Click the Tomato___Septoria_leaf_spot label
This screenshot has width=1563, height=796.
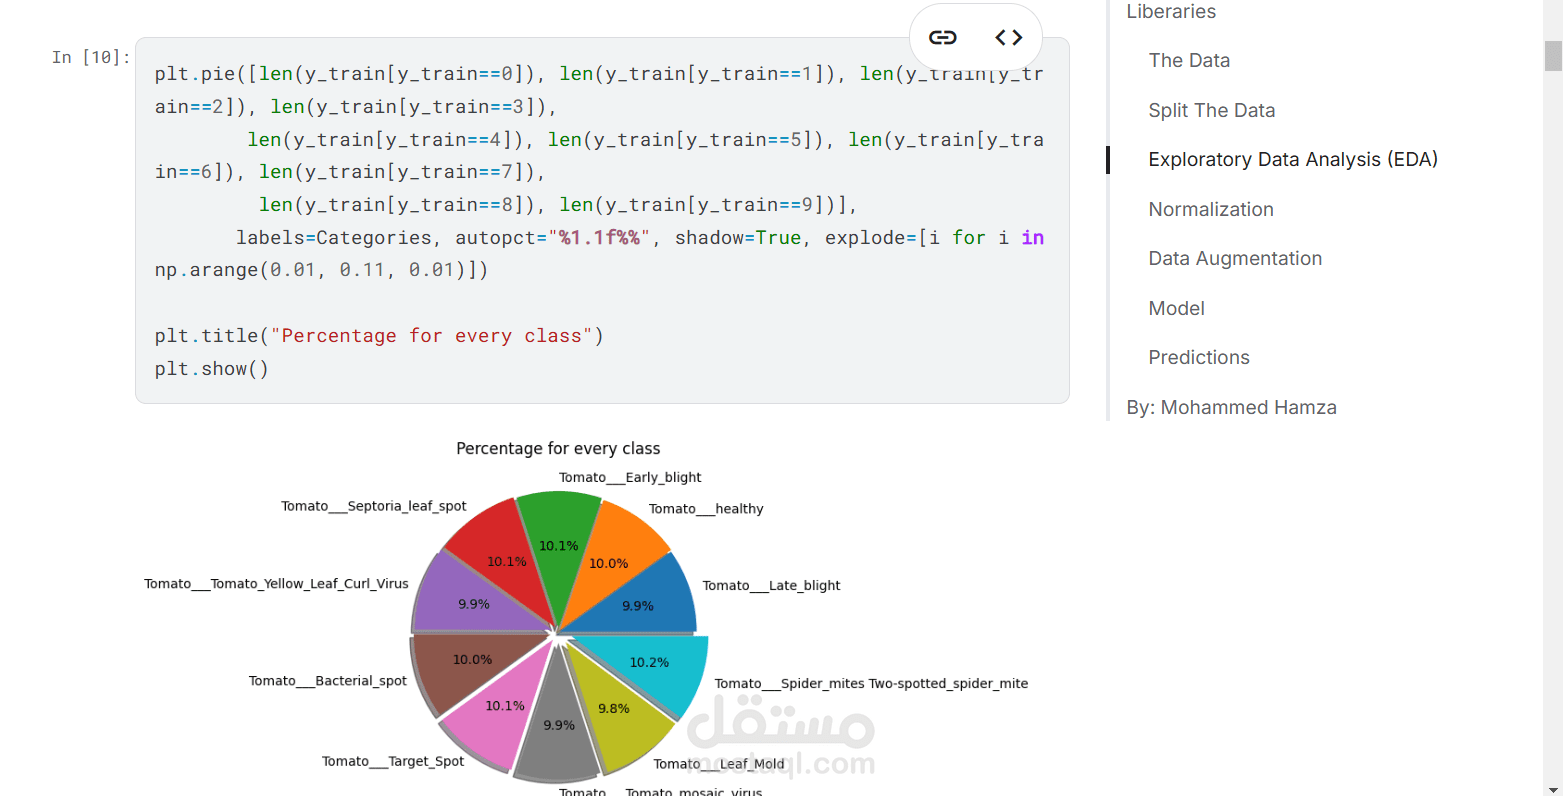click(x=374, y=506)
